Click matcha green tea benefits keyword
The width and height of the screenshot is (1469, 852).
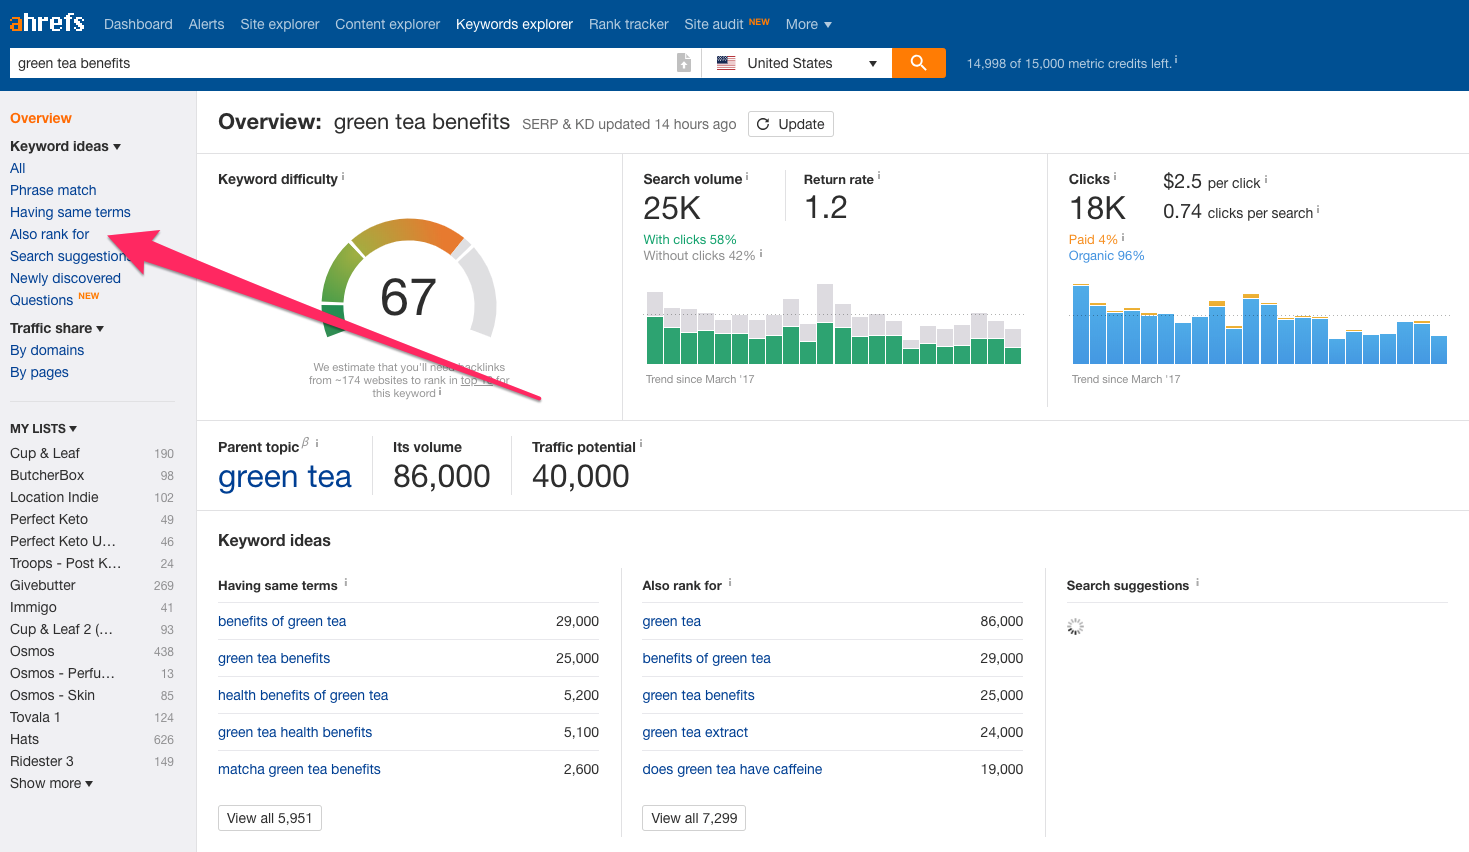[x=299, y=769]
